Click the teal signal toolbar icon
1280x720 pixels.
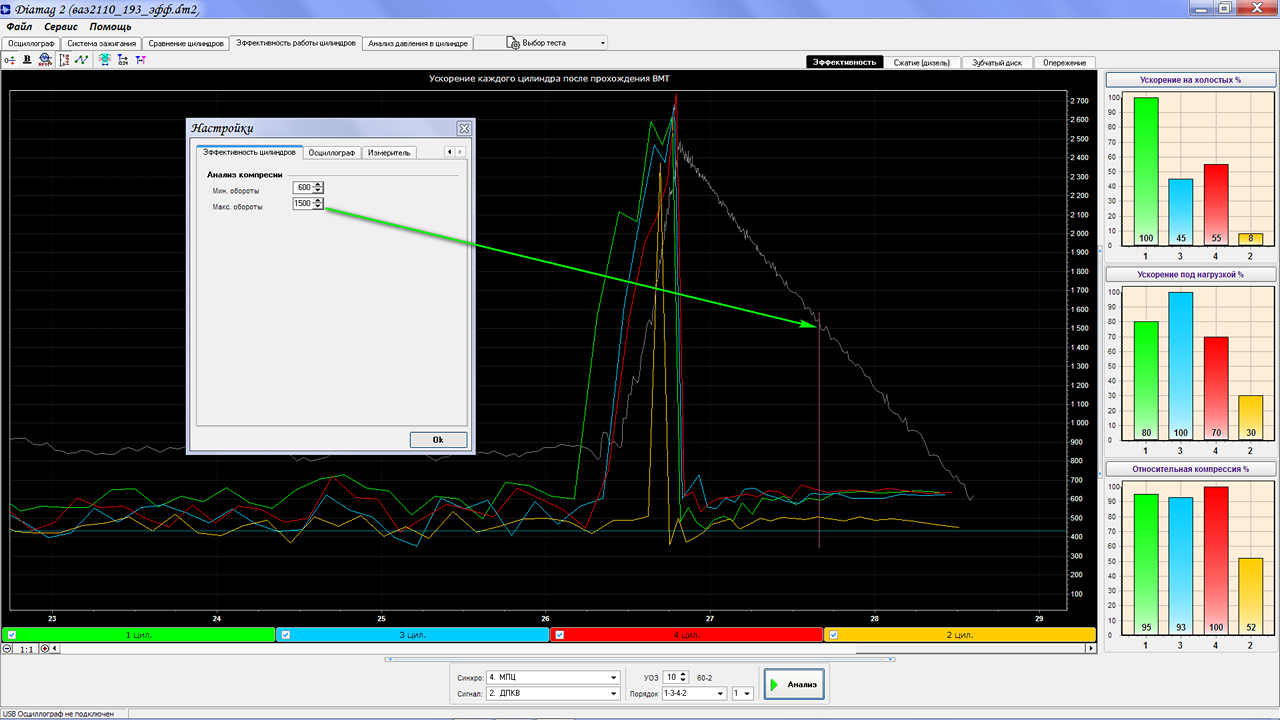[105, 60]
